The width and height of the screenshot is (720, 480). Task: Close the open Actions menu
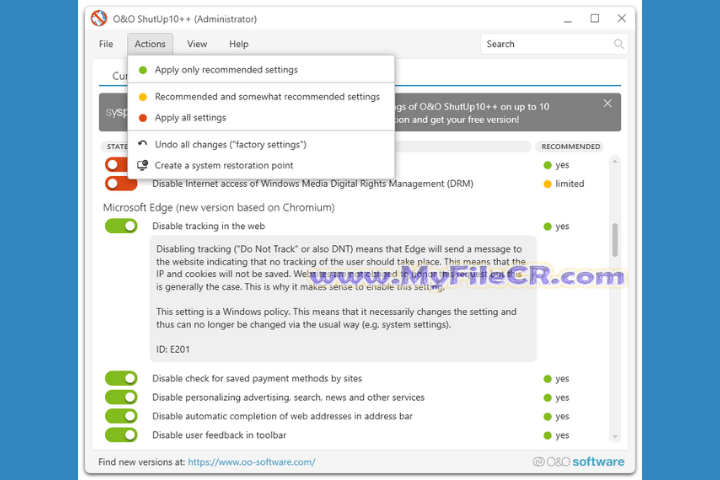point(150,44)
